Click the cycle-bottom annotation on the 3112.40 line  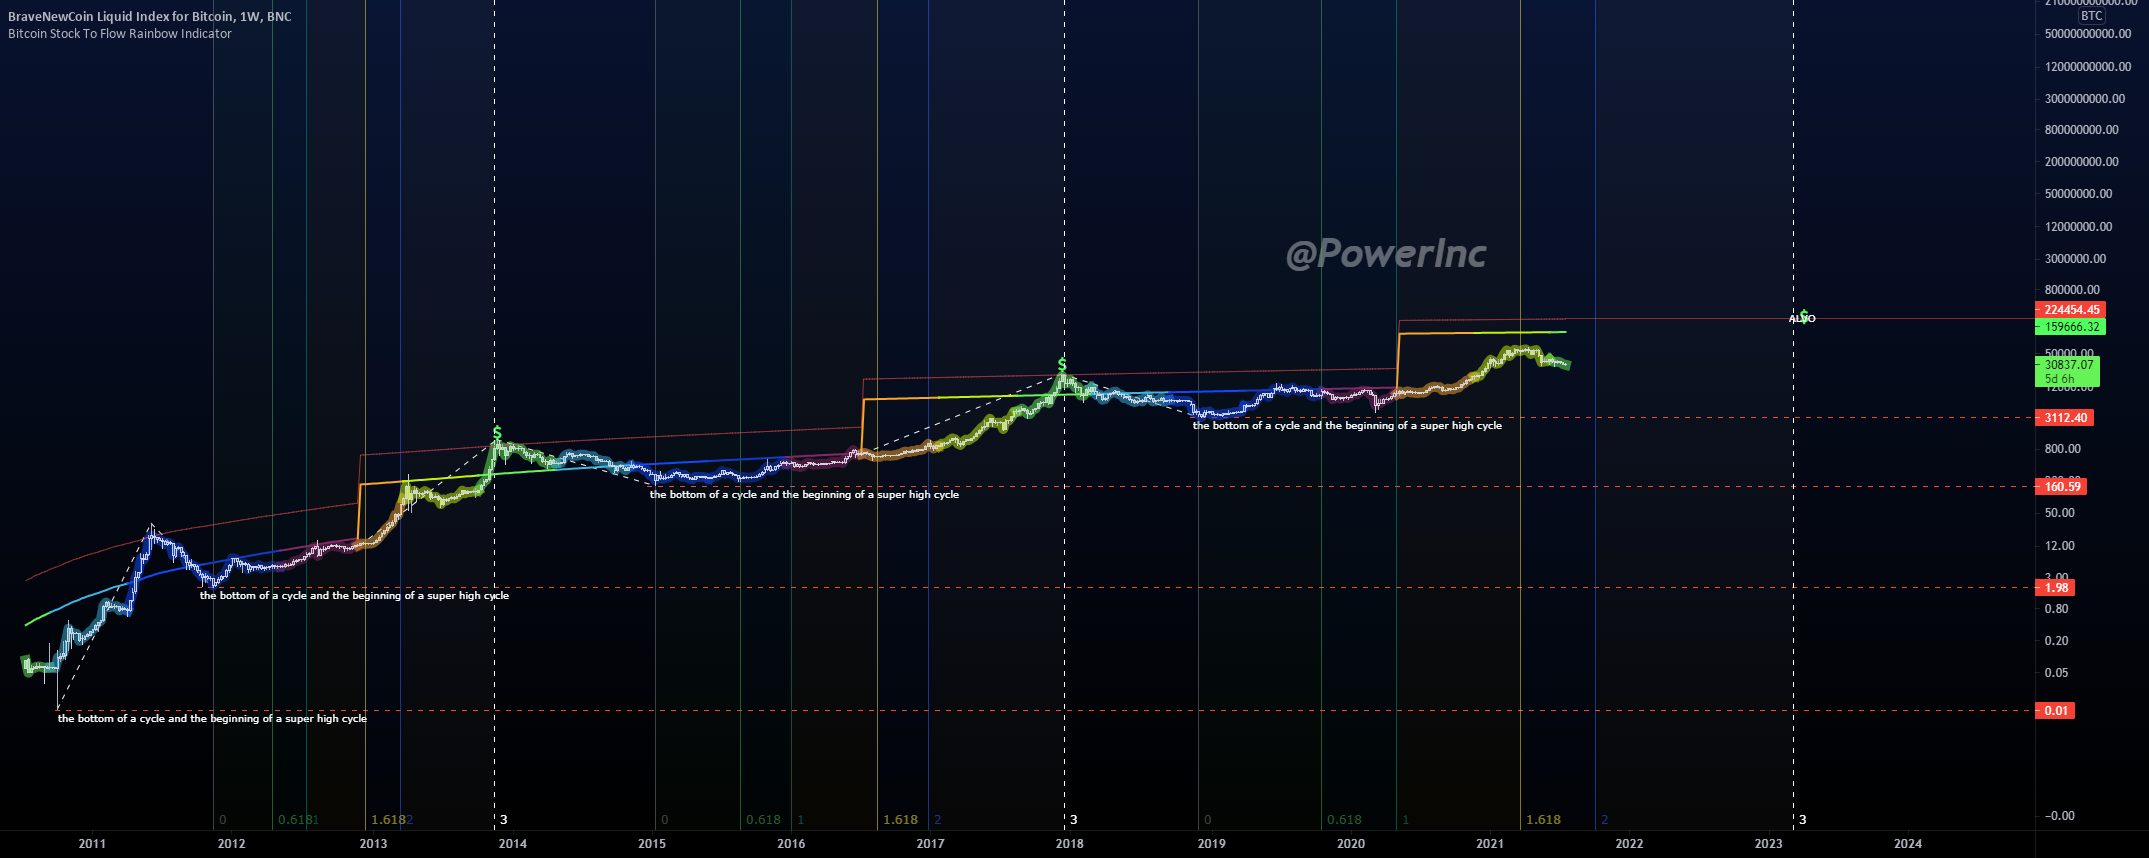(1347, 426)
